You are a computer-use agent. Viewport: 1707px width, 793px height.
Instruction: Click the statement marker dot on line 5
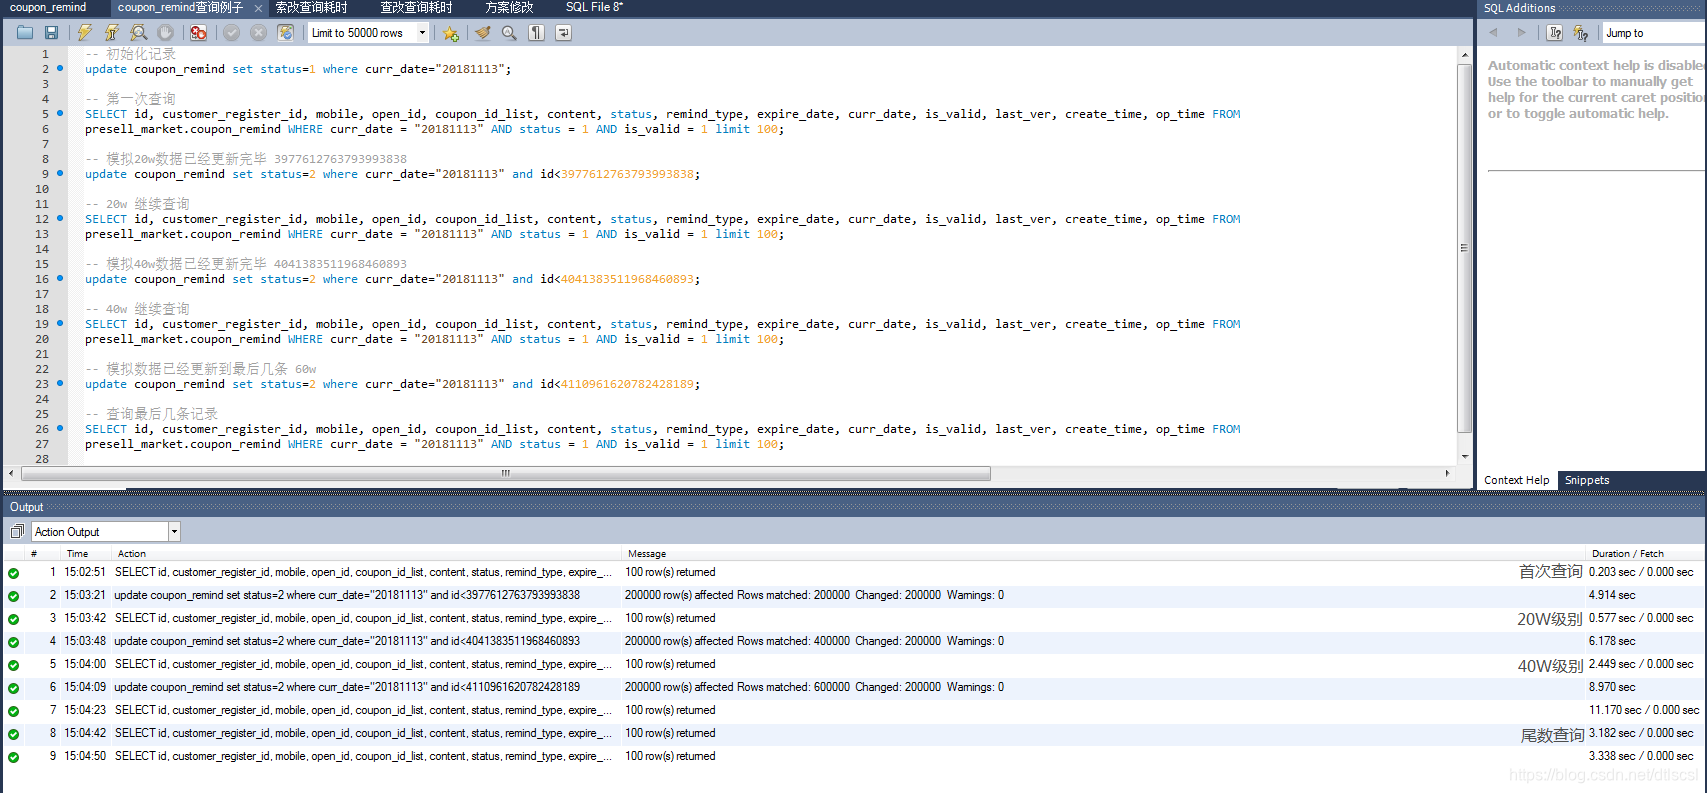[x=60, y=113]
